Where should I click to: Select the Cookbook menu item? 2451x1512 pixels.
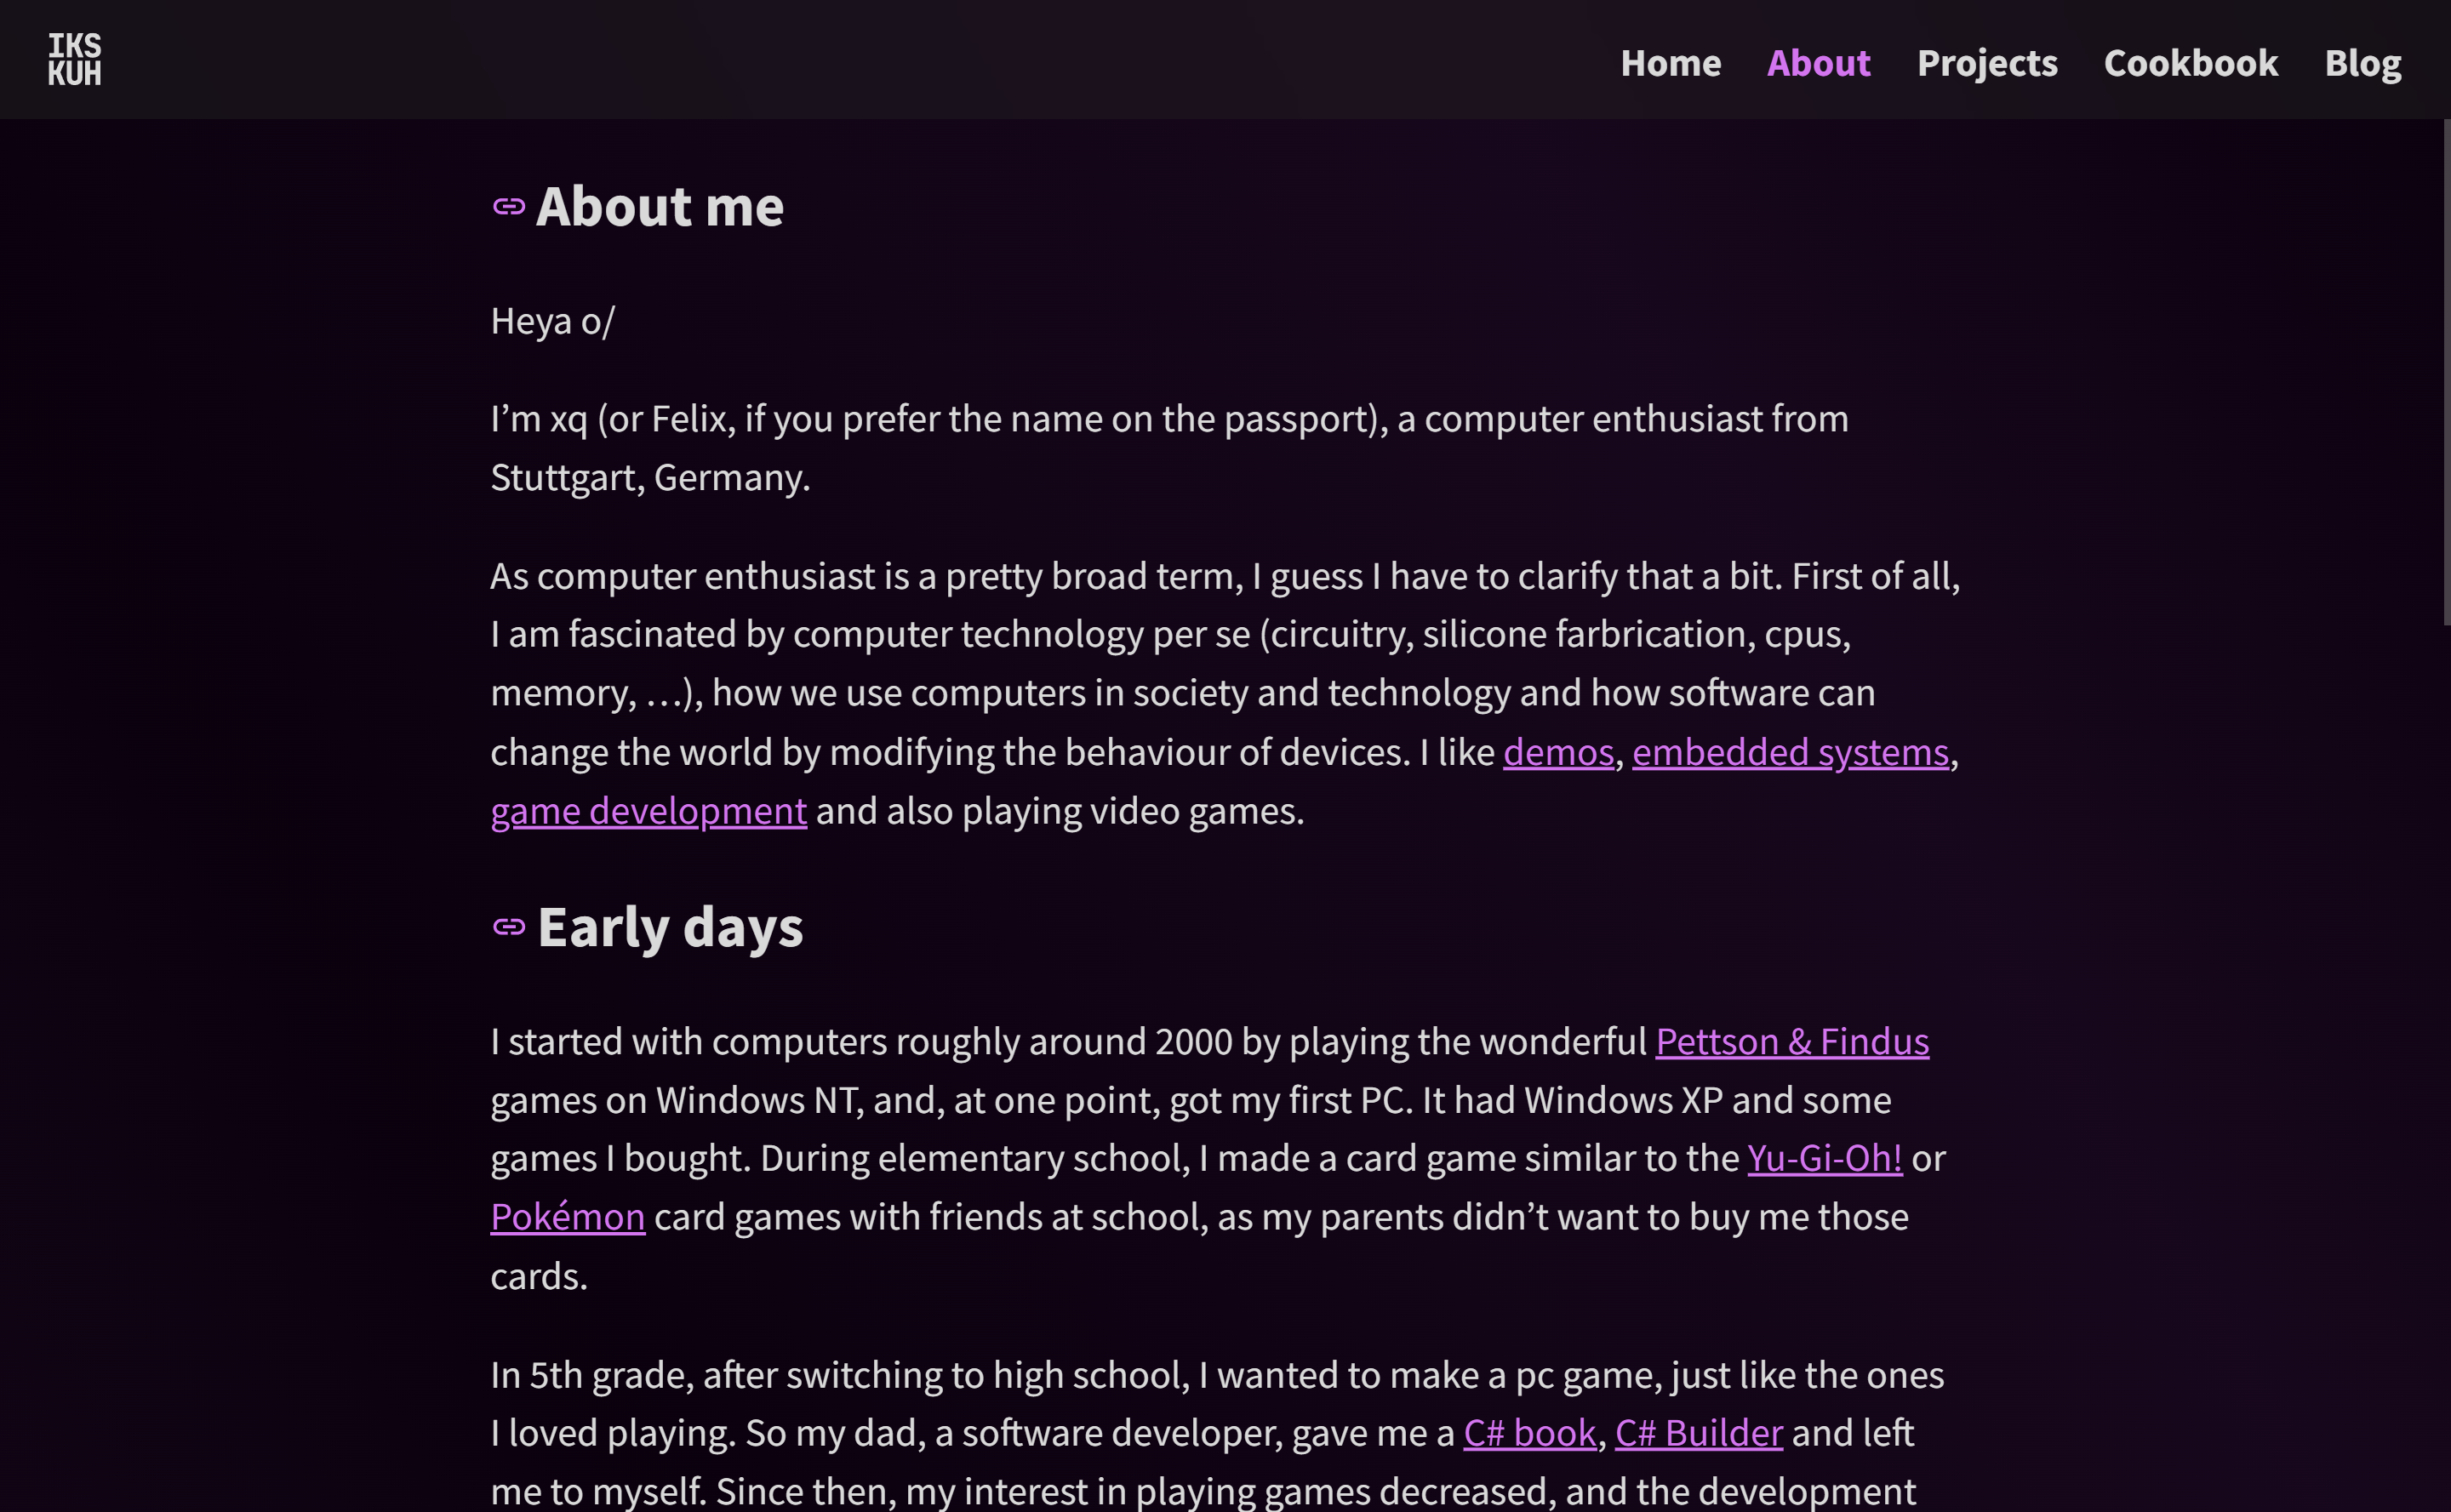point(2190,61)
